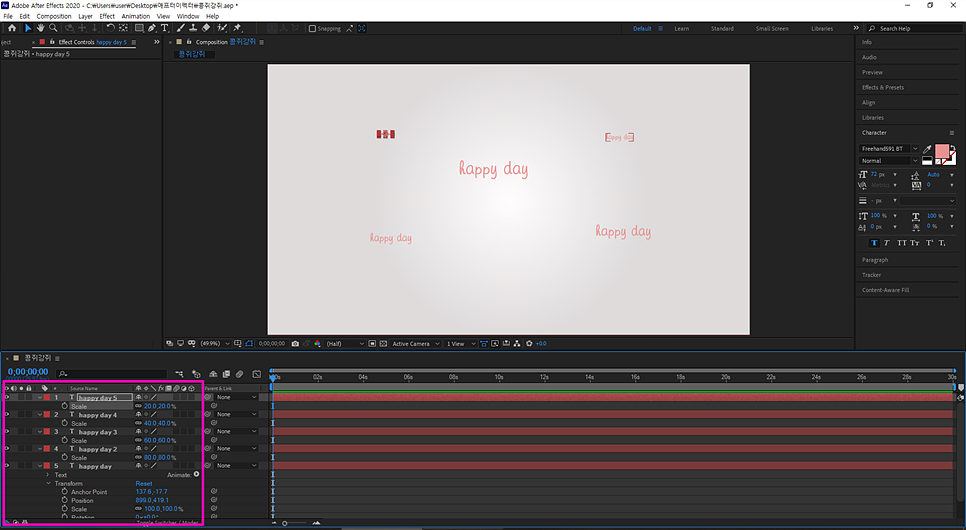Select the Zoom magnifier tool
Screen dimensions: 966x530
(53, 28)
